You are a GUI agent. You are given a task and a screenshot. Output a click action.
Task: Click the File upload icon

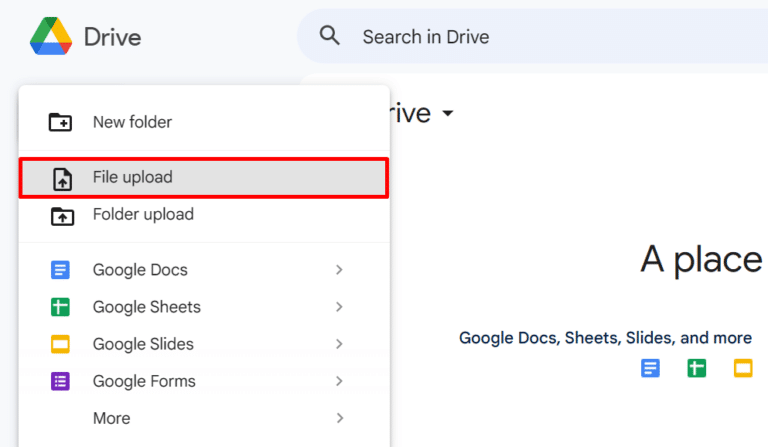point(61,178)
